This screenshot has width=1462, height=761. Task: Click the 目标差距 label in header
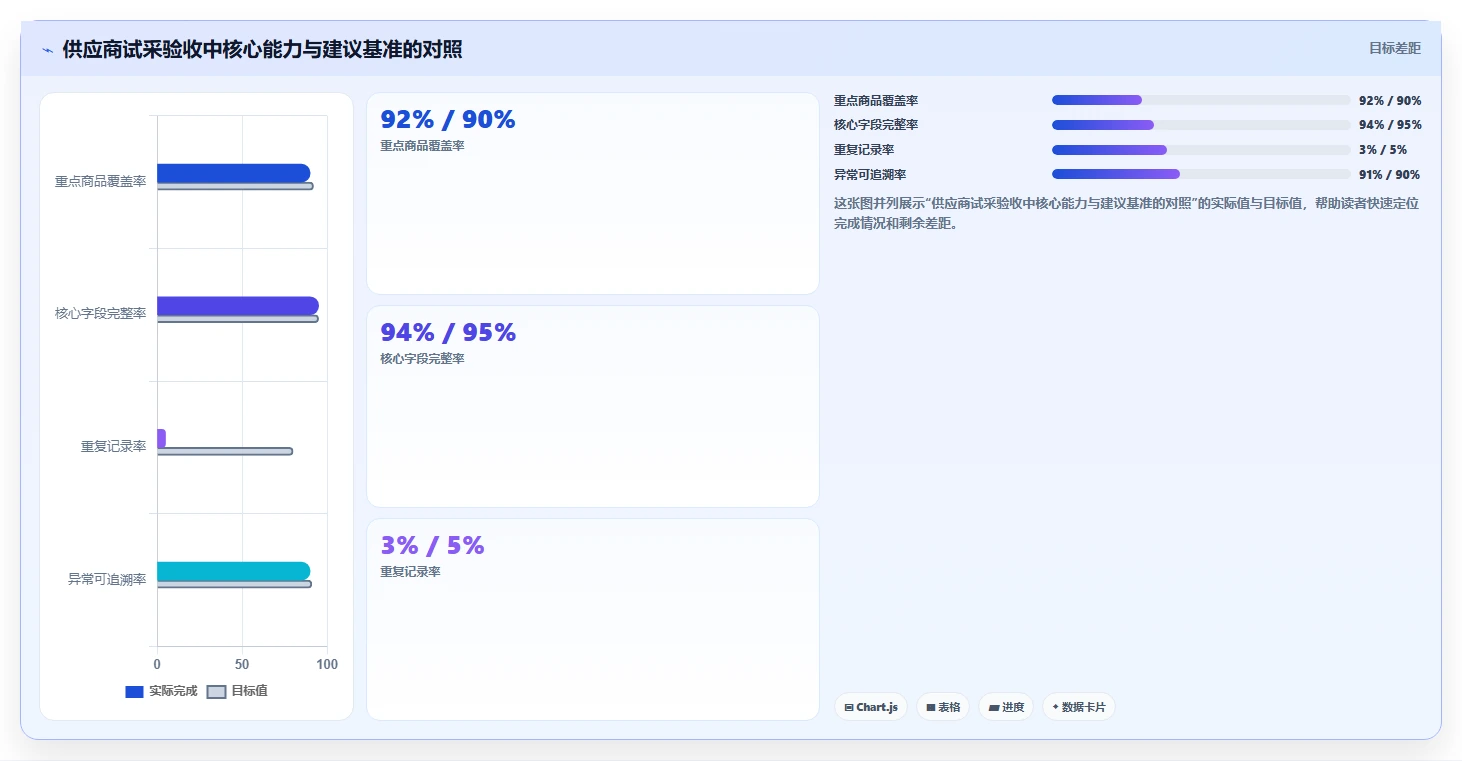point(1395,48)
